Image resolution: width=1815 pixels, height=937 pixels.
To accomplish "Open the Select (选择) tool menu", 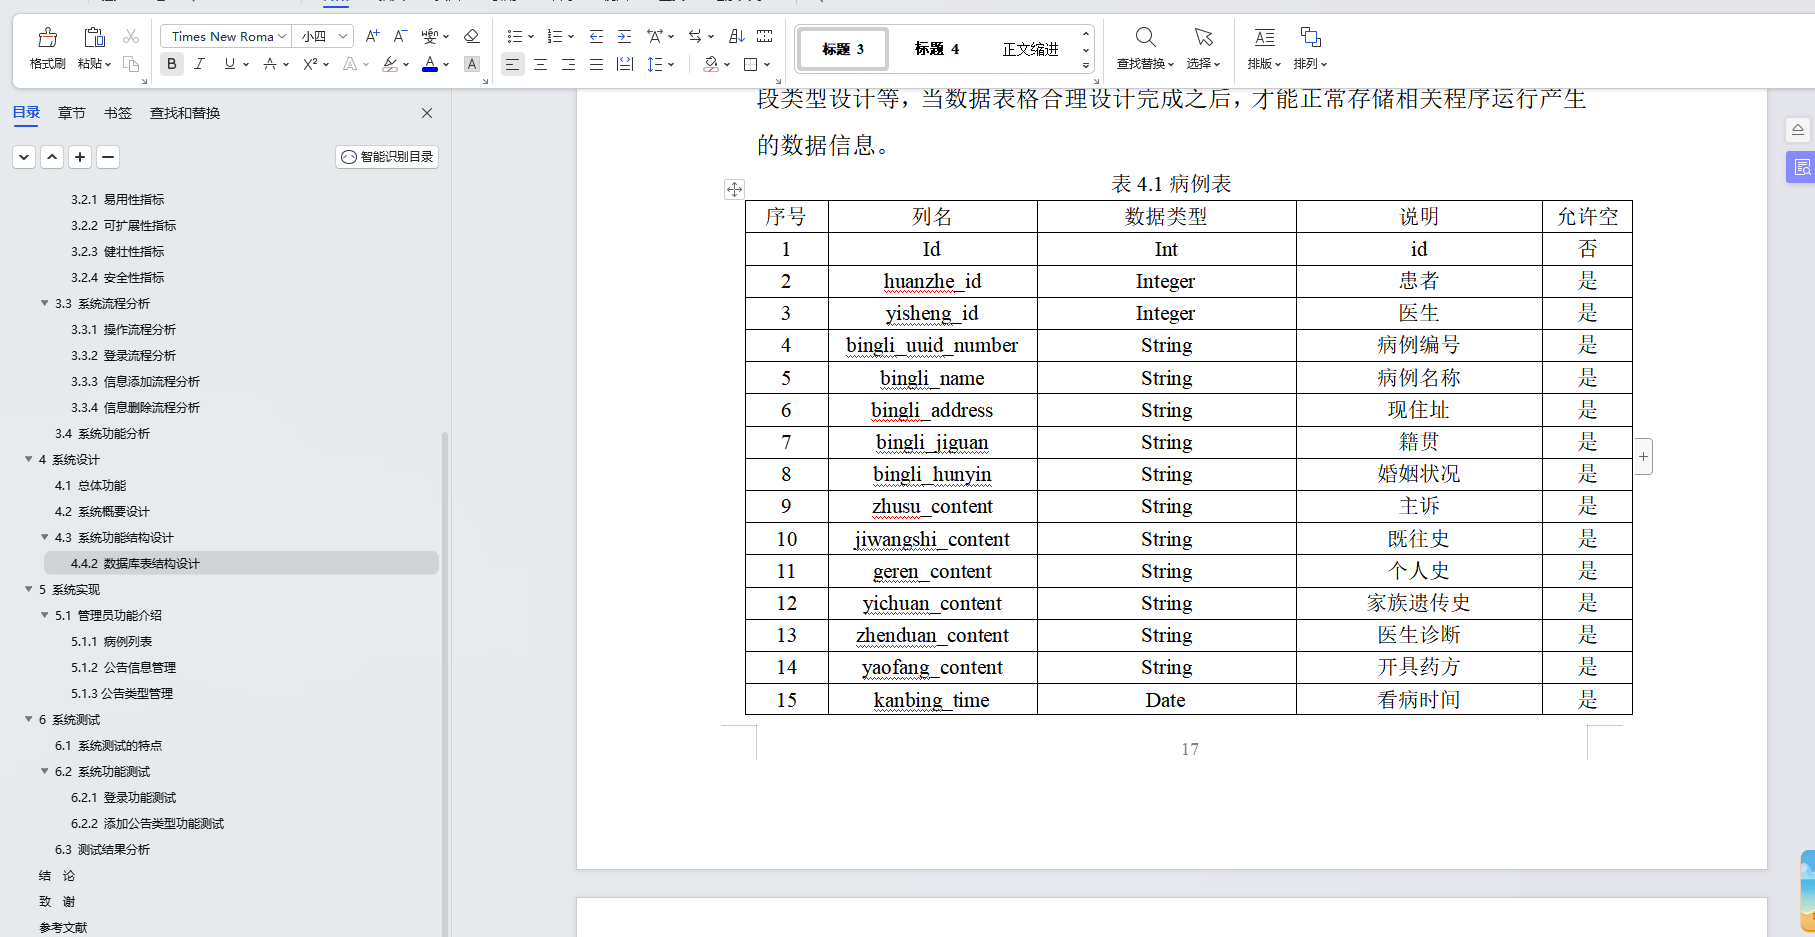I will tap(1203, 48).
